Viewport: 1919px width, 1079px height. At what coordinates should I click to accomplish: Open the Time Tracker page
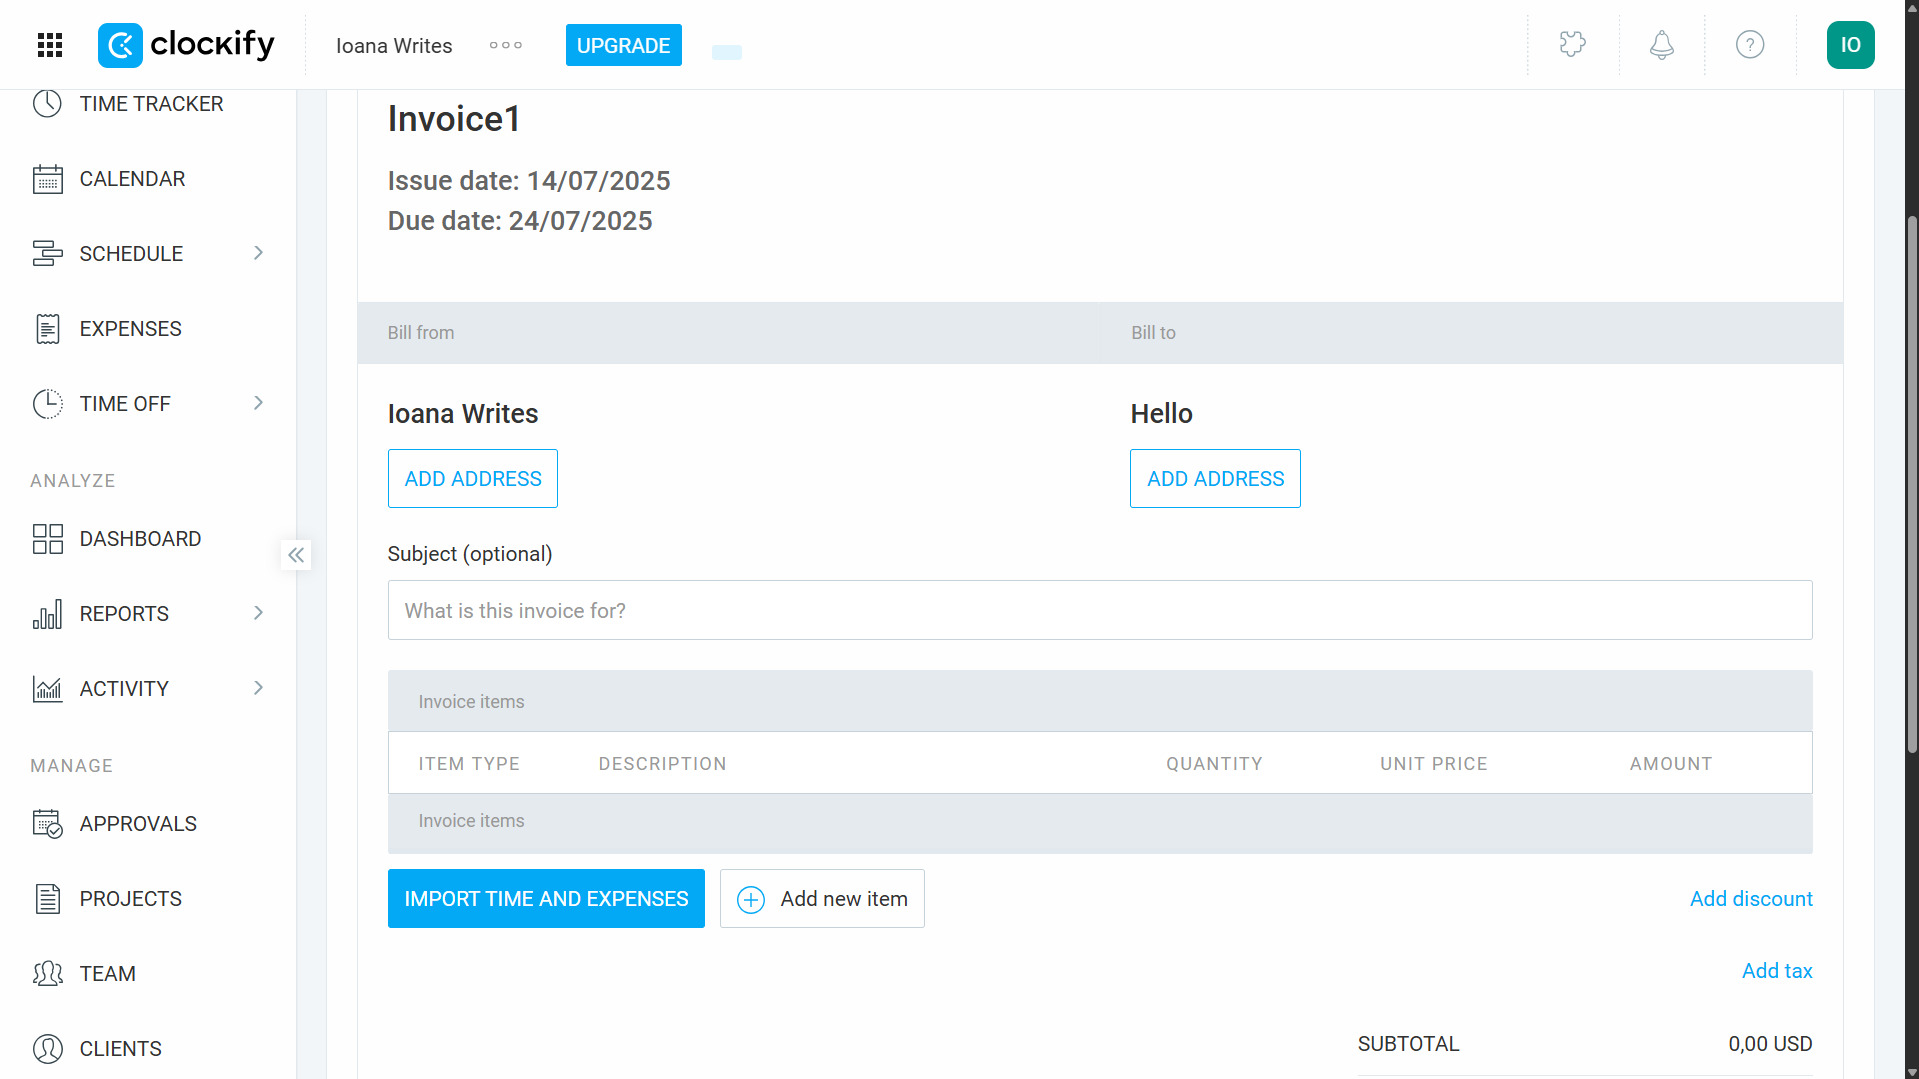(x=150, y=103)
